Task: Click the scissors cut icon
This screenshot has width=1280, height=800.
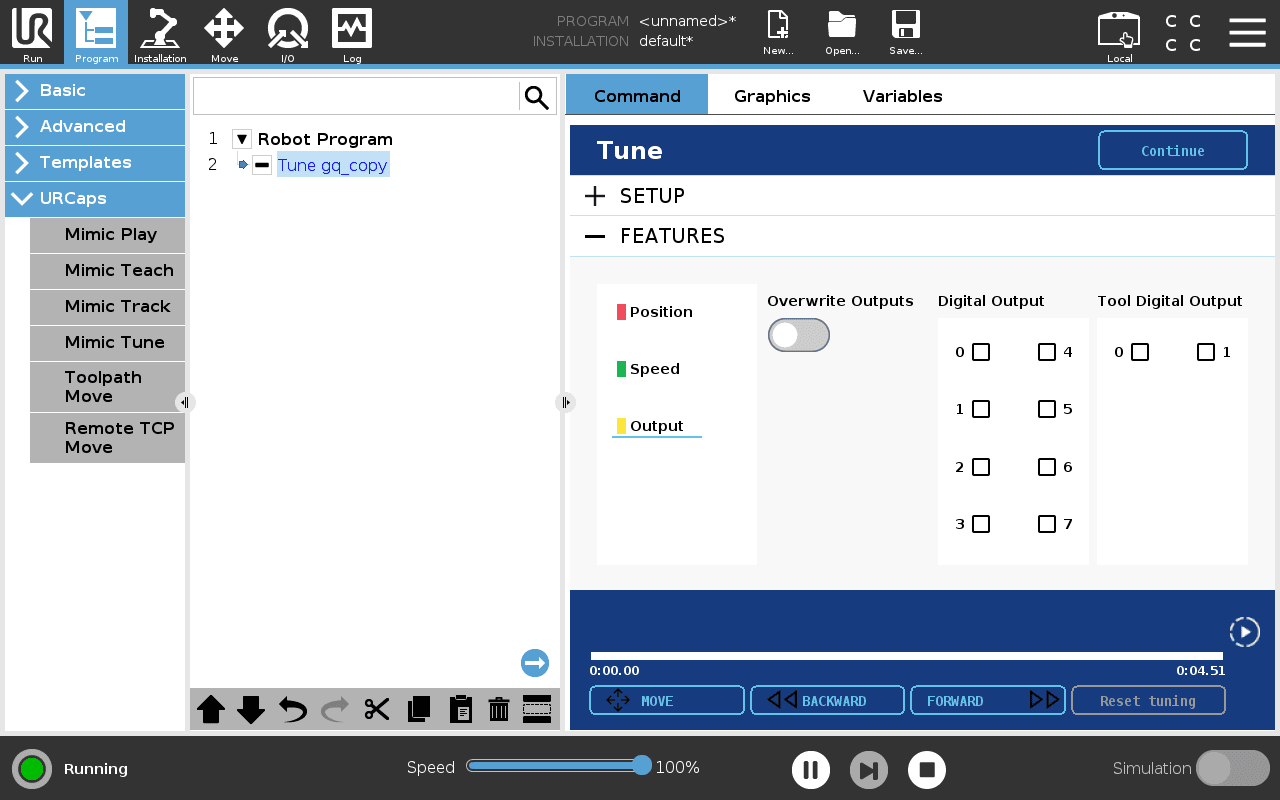Action: [x=377, y=710]
